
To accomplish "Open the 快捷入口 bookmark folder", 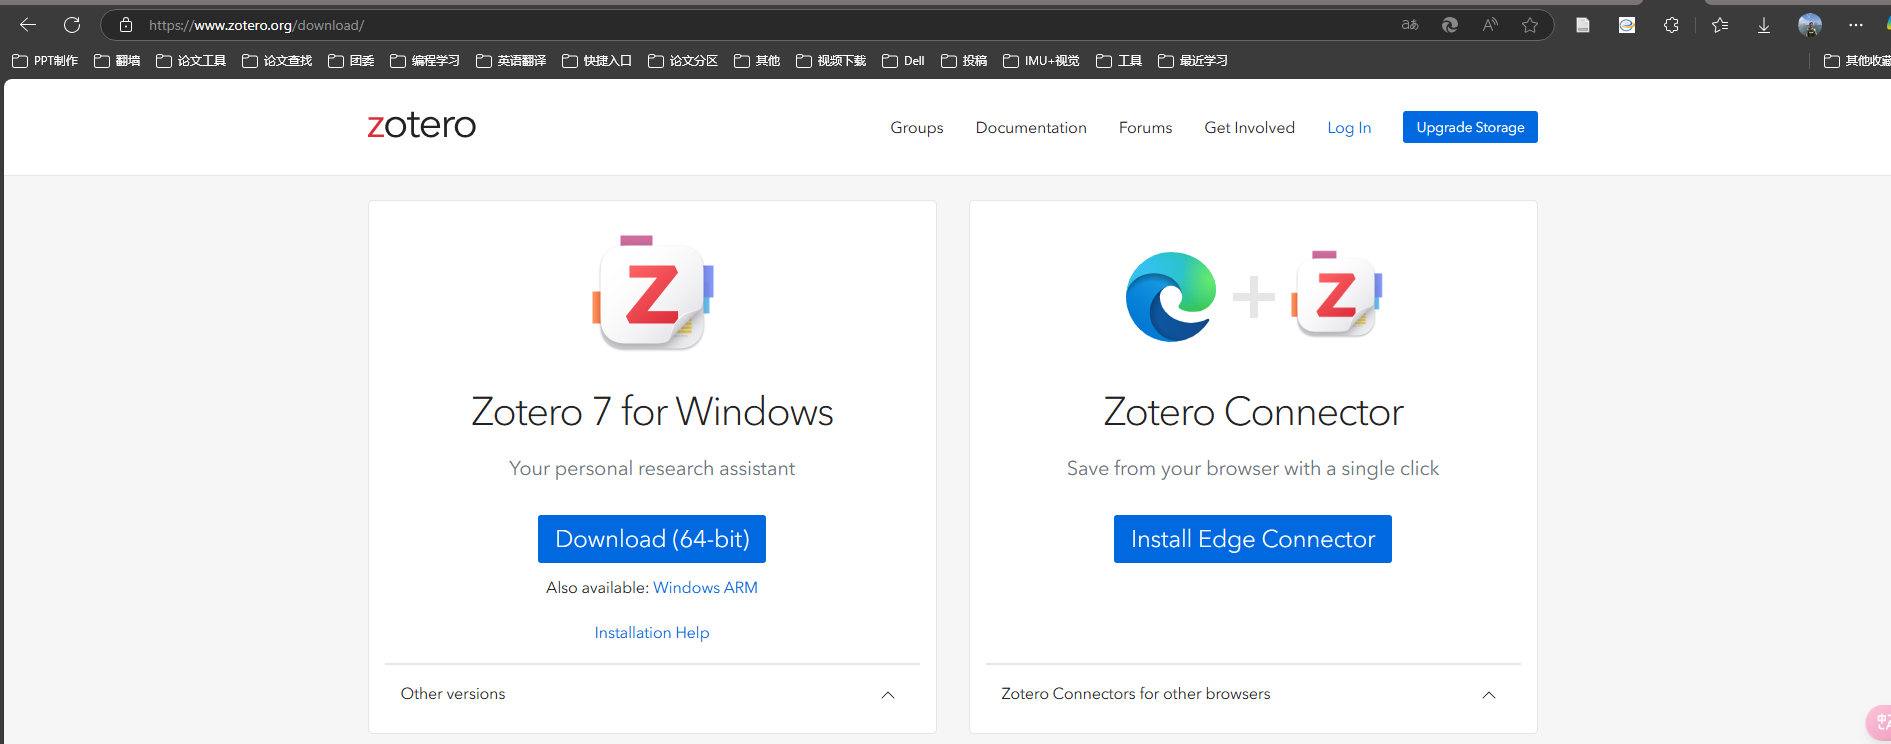I will [x=597, y=61].
